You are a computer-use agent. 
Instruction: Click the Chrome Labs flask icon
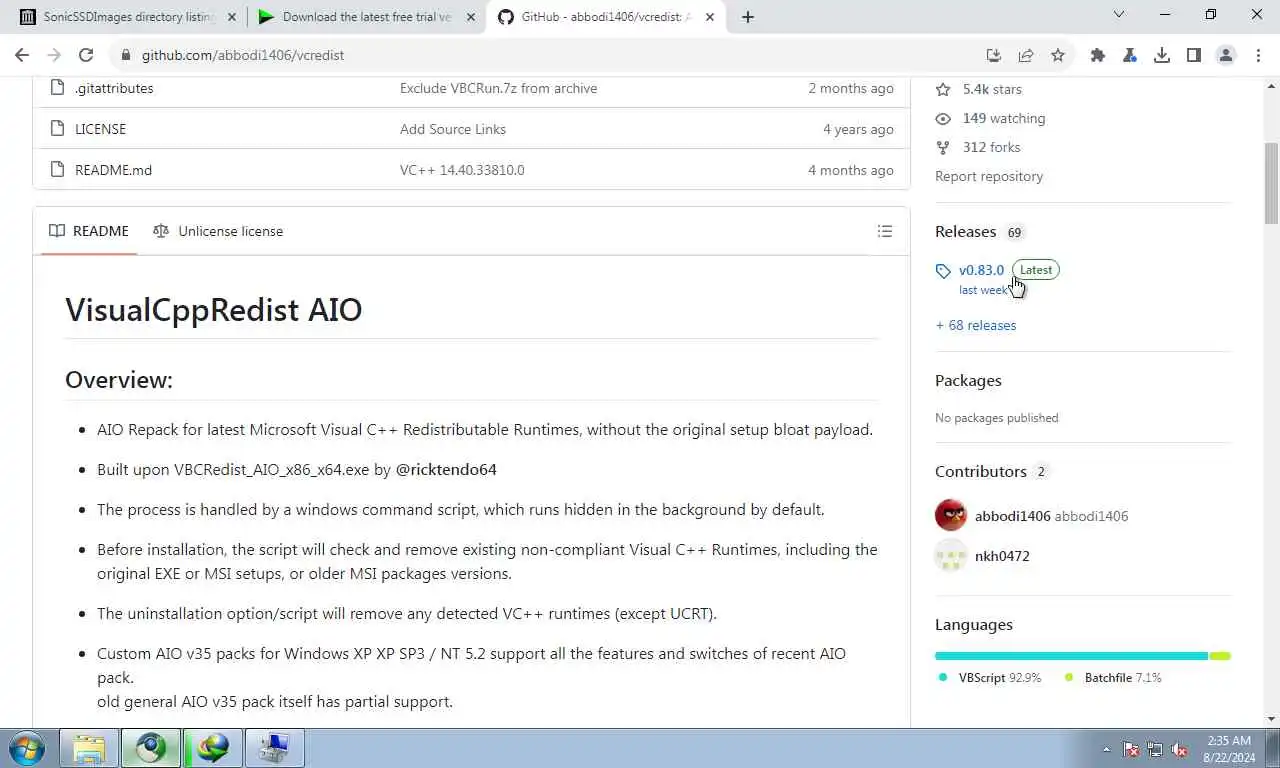tap(1130, 55)
